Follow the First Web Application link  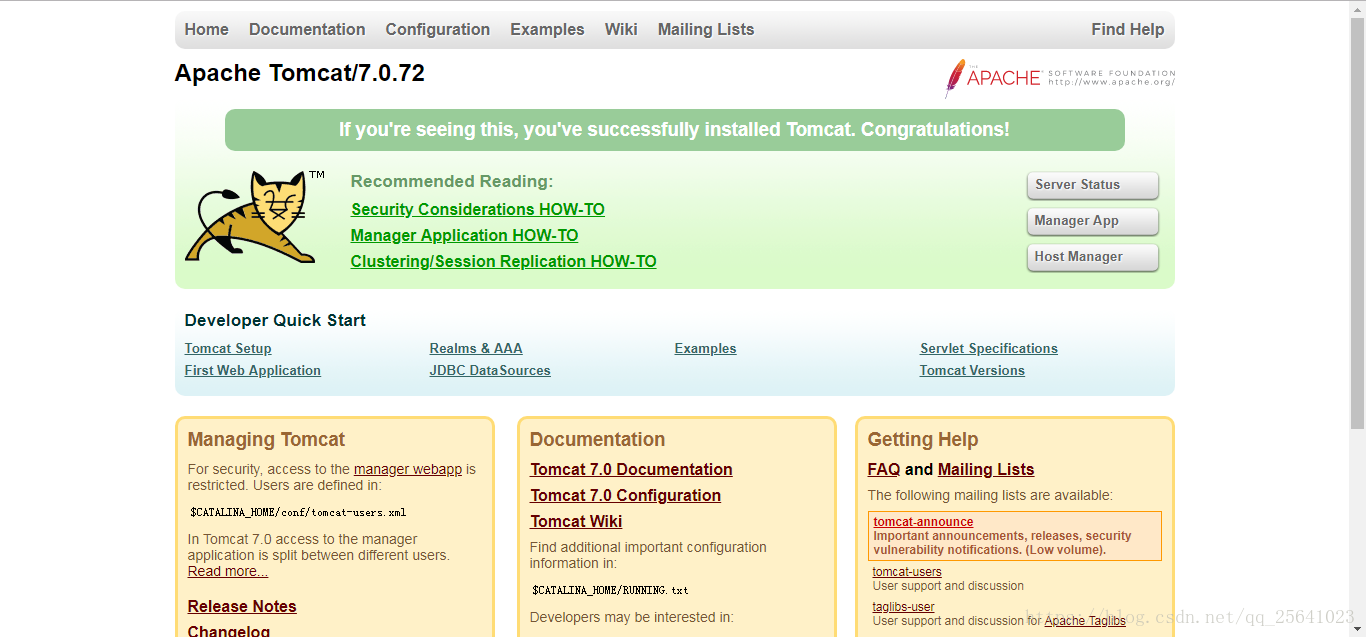coord(253,370)
